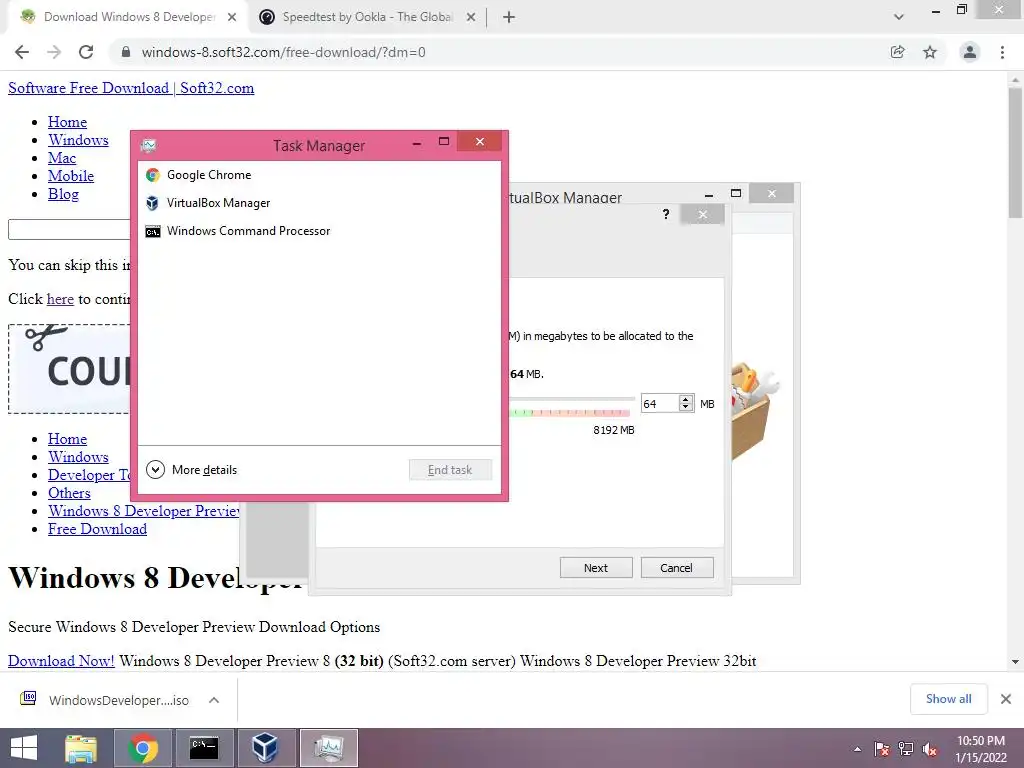Open Software Free Download Soft32.com link
This screenshot has width=1024, height=768.
131,88
